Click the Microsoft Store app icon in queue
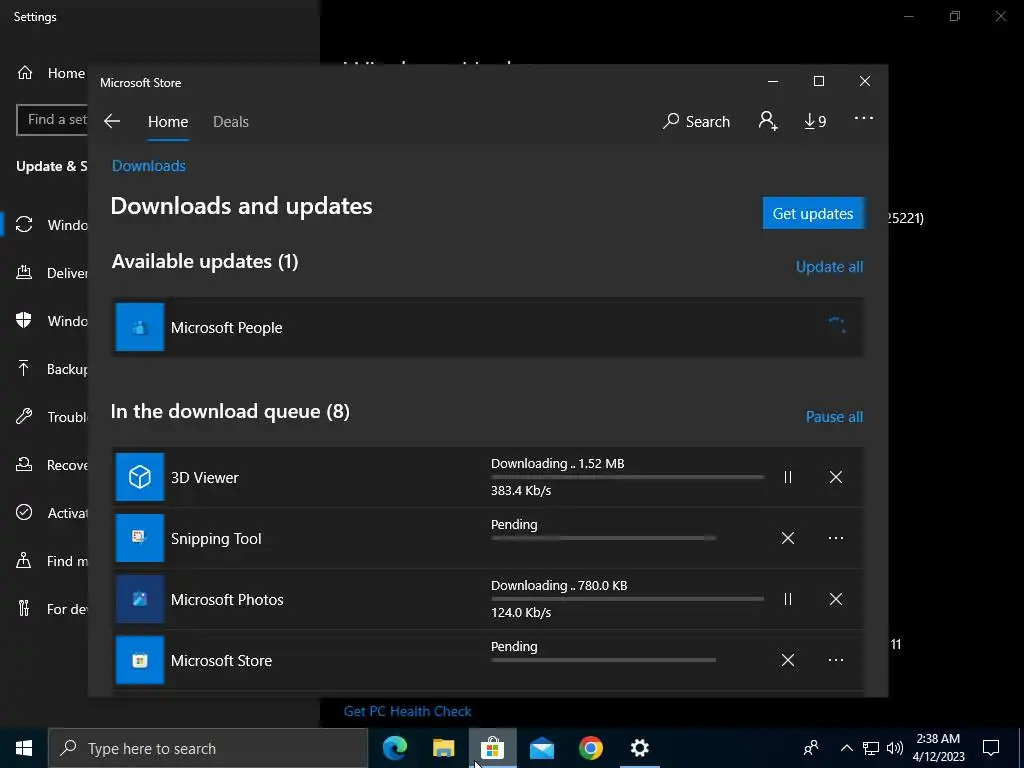This screenshot has height=768, width=1024. coord(140,660)
